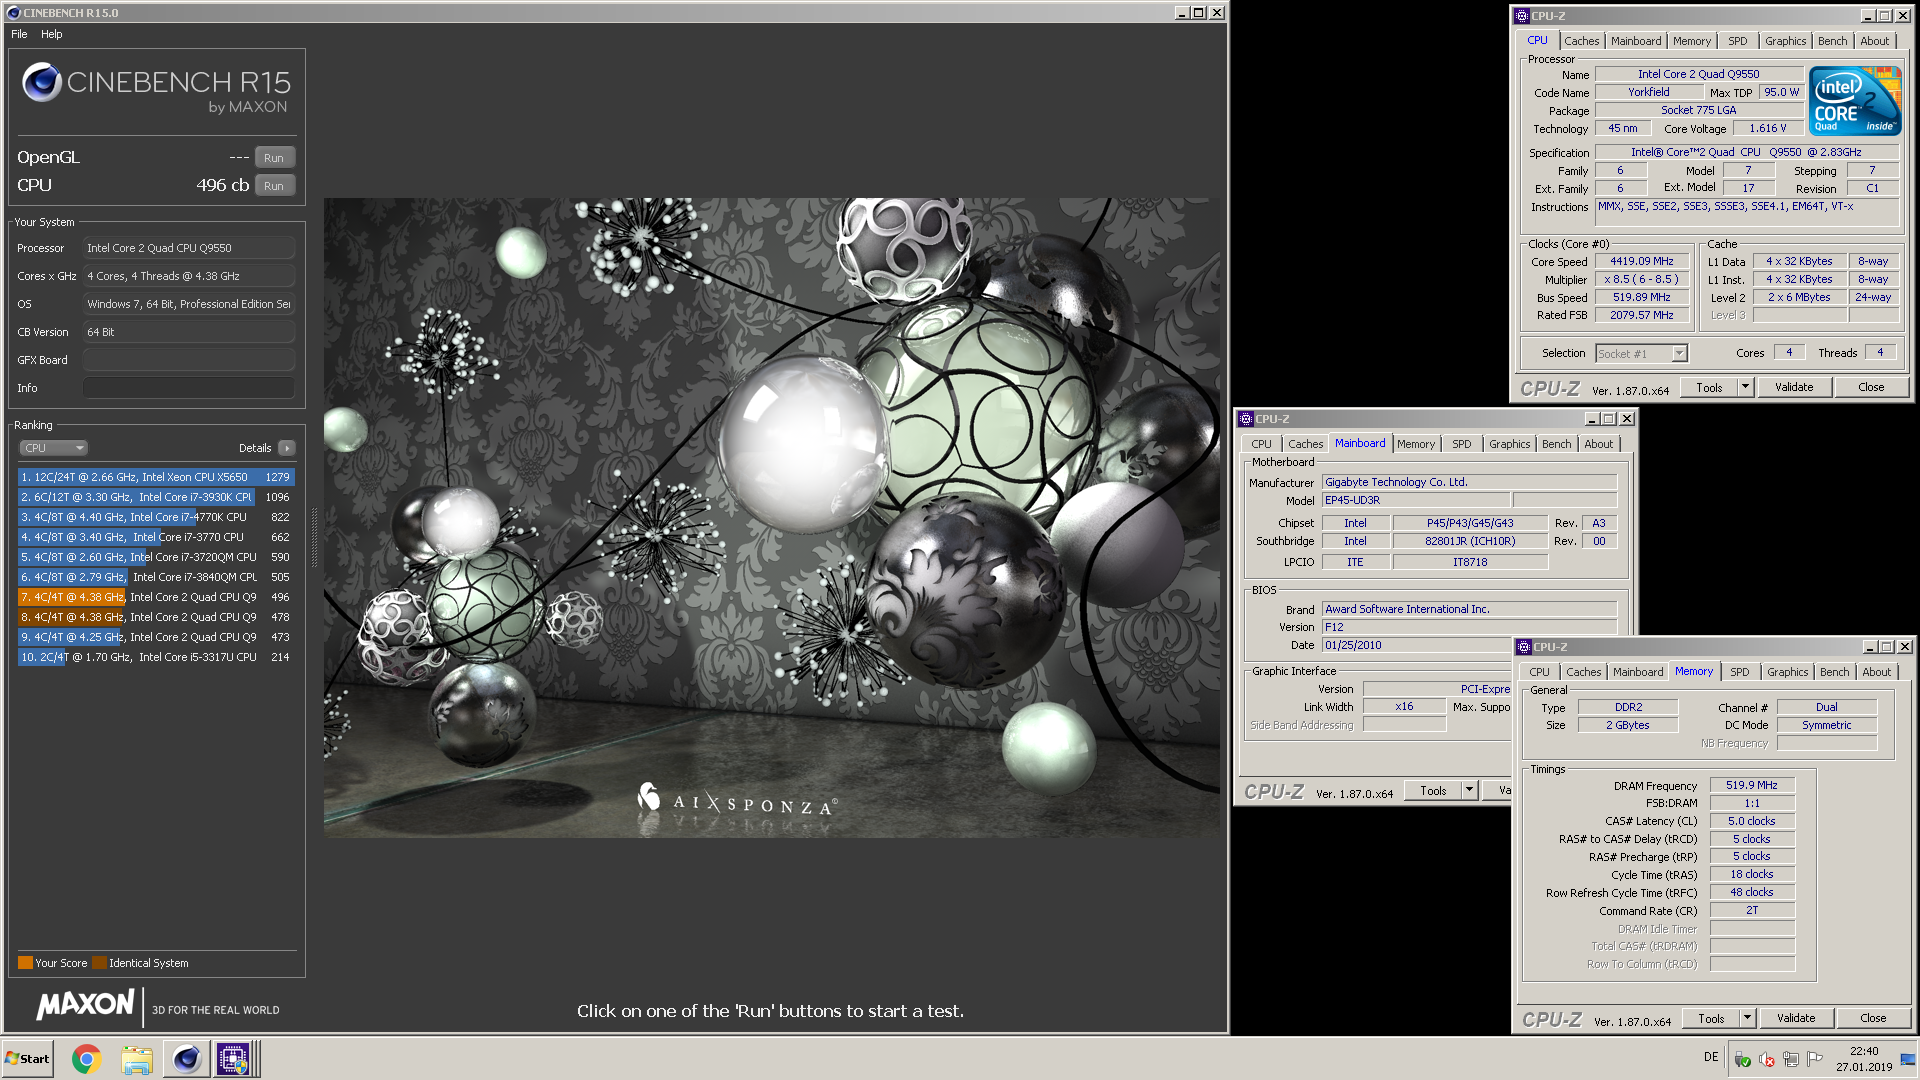Select the Cinebench taskbar button

click(x=186, y=1059)
